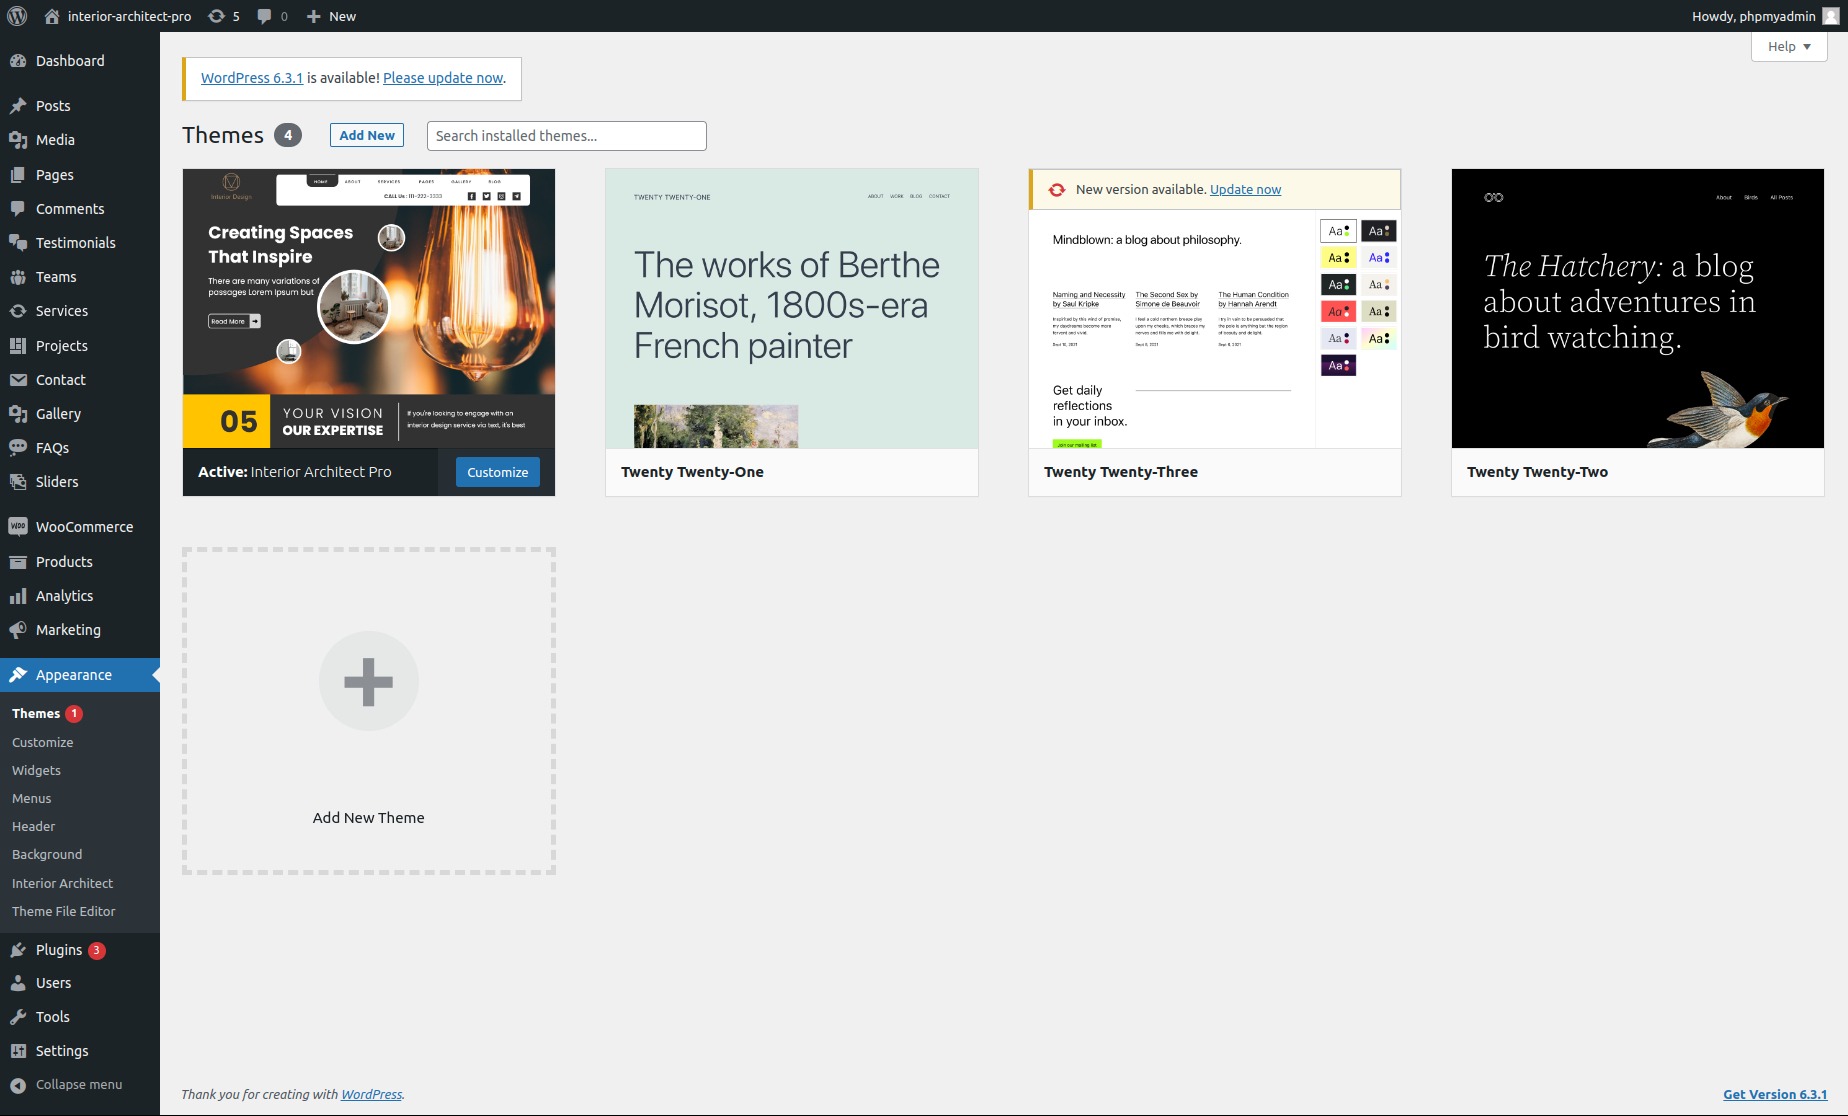Click the Plugins plug icon
This screenshot has height=1116, width=1848.
pos(18,950)
